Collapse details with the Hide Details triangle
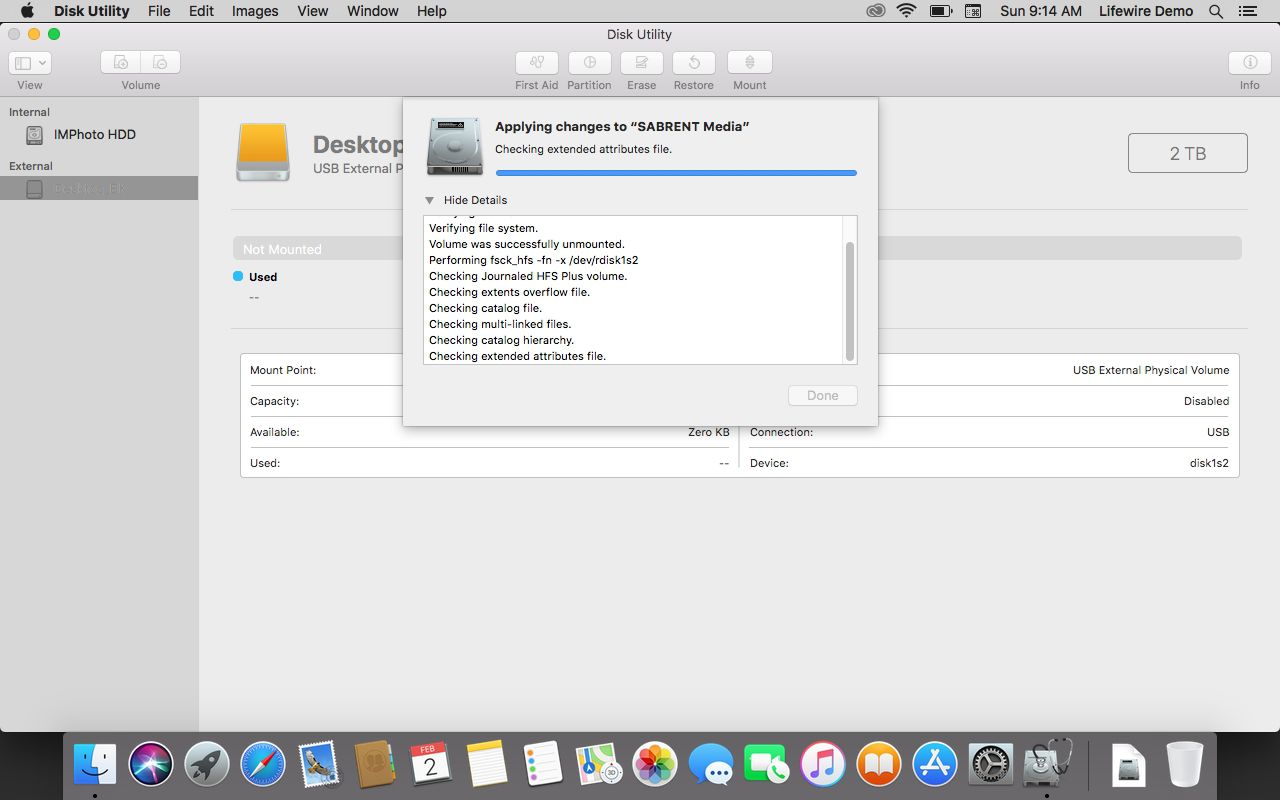 [429, 200]
